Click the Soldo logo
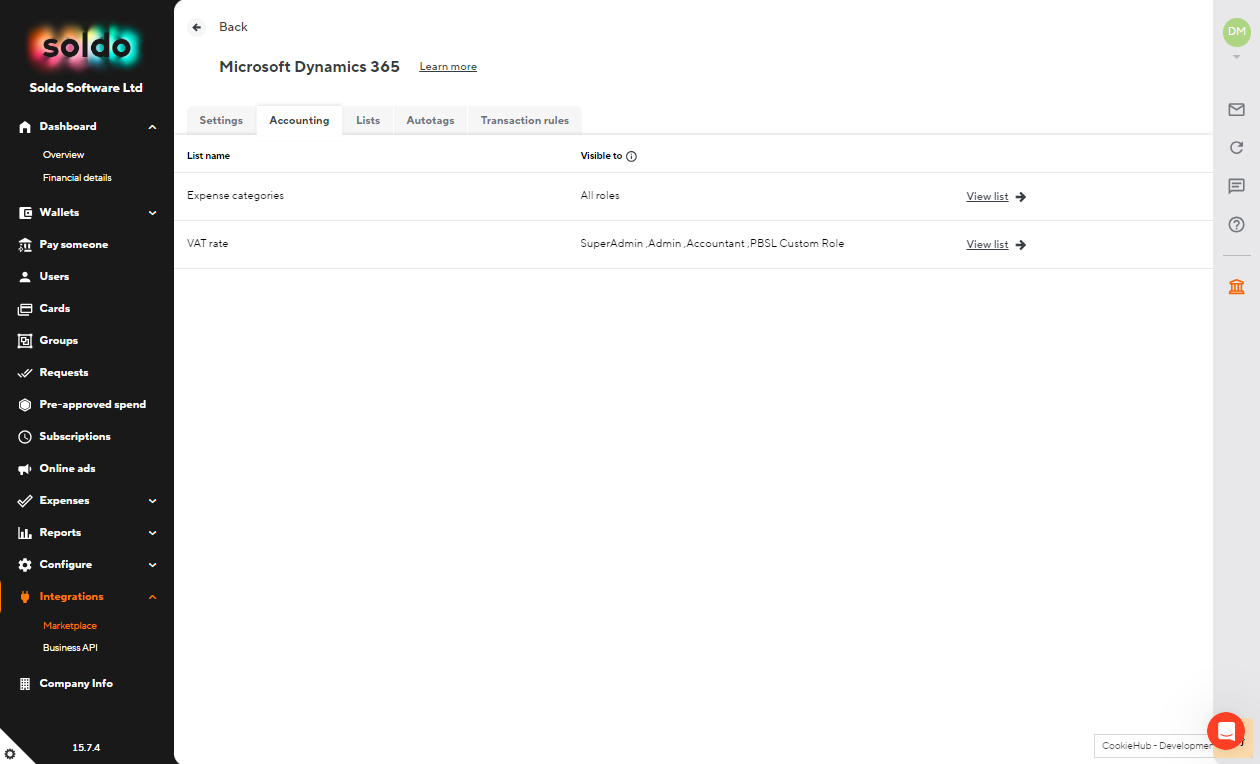Screen dimensions: 1260x764 pos(86,46)
